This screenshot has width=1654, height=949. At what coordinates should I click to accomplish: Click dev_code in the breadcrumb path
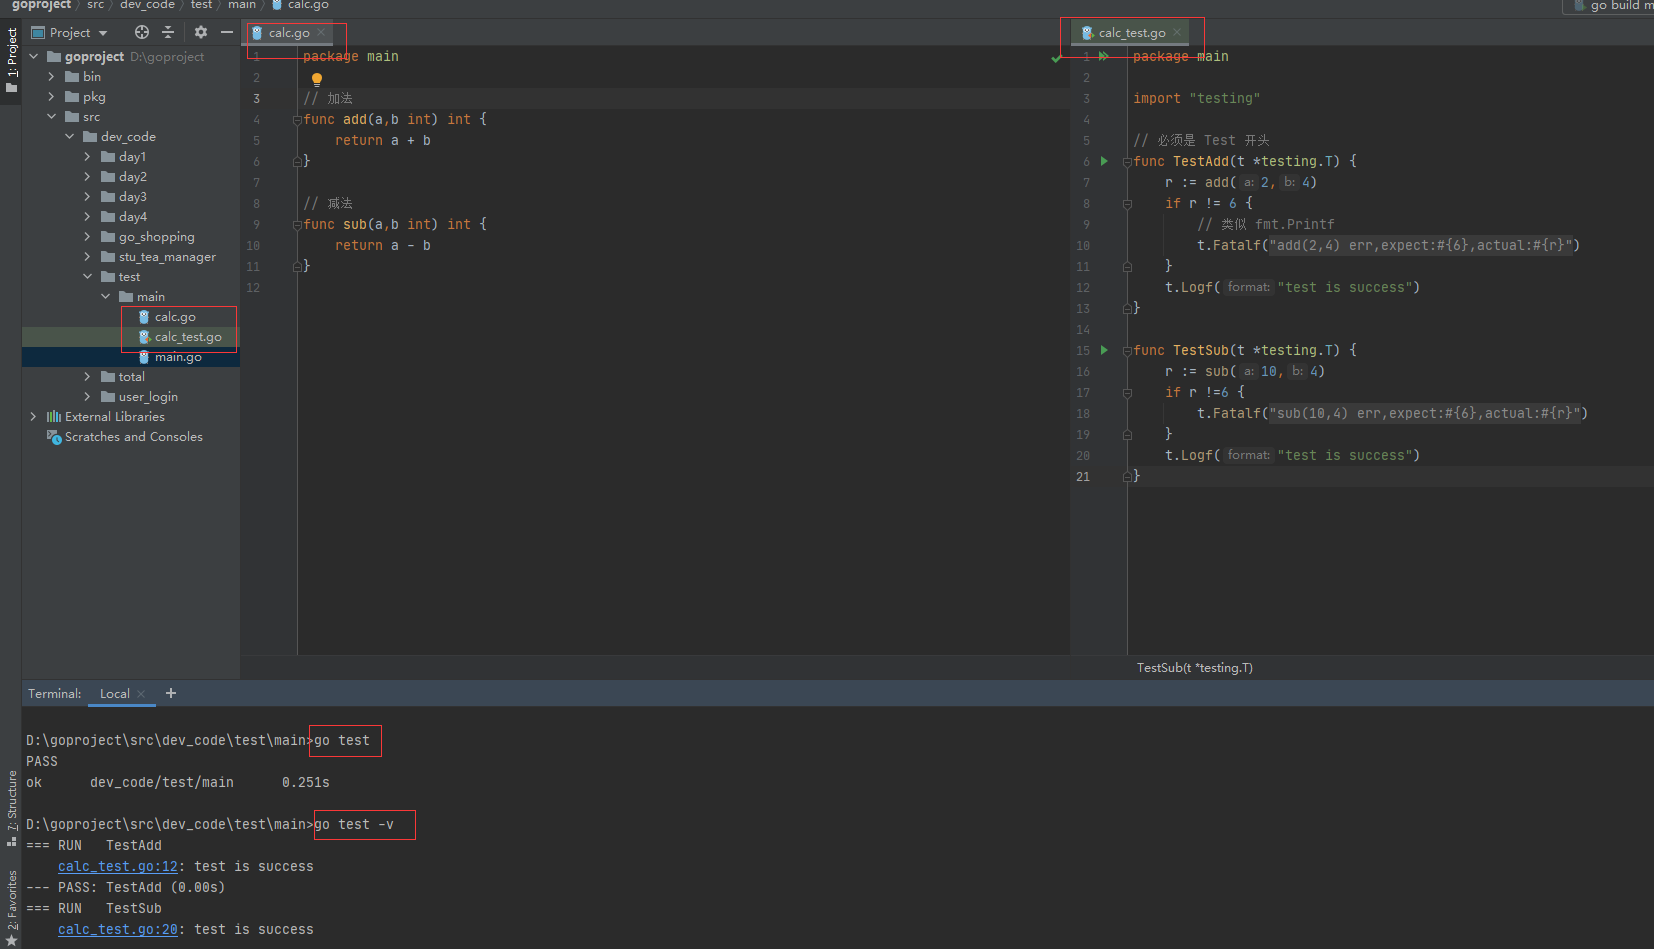[x=147, y=5]
